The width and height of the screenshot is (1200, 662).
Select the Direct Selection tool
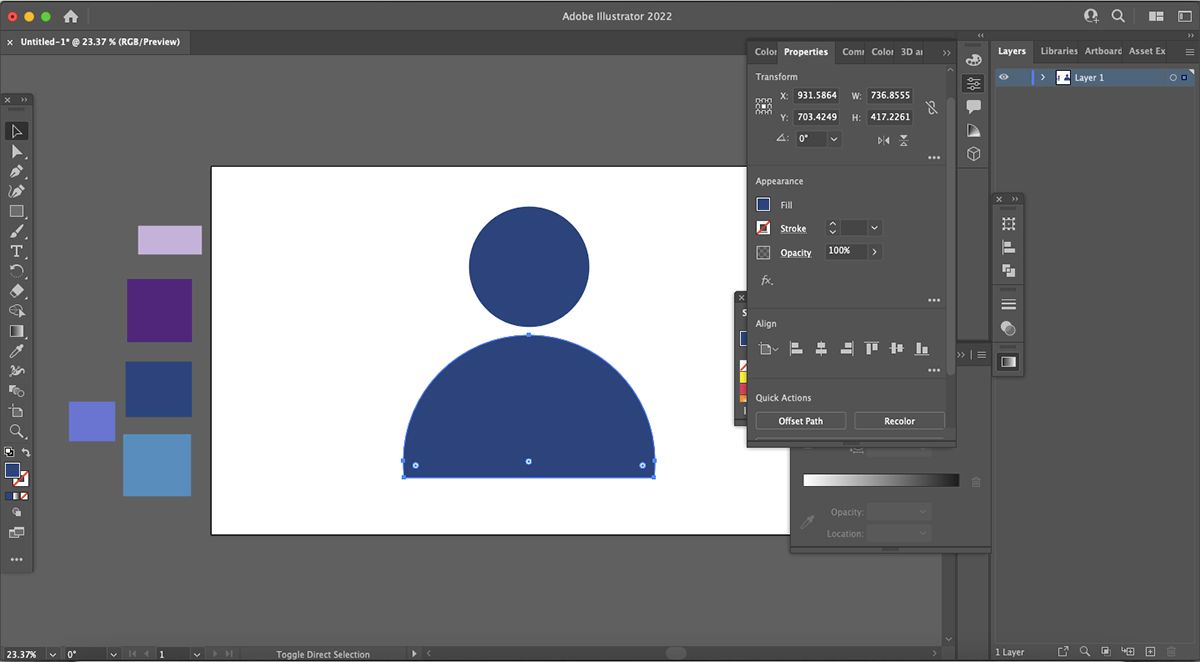pos(17,151)
